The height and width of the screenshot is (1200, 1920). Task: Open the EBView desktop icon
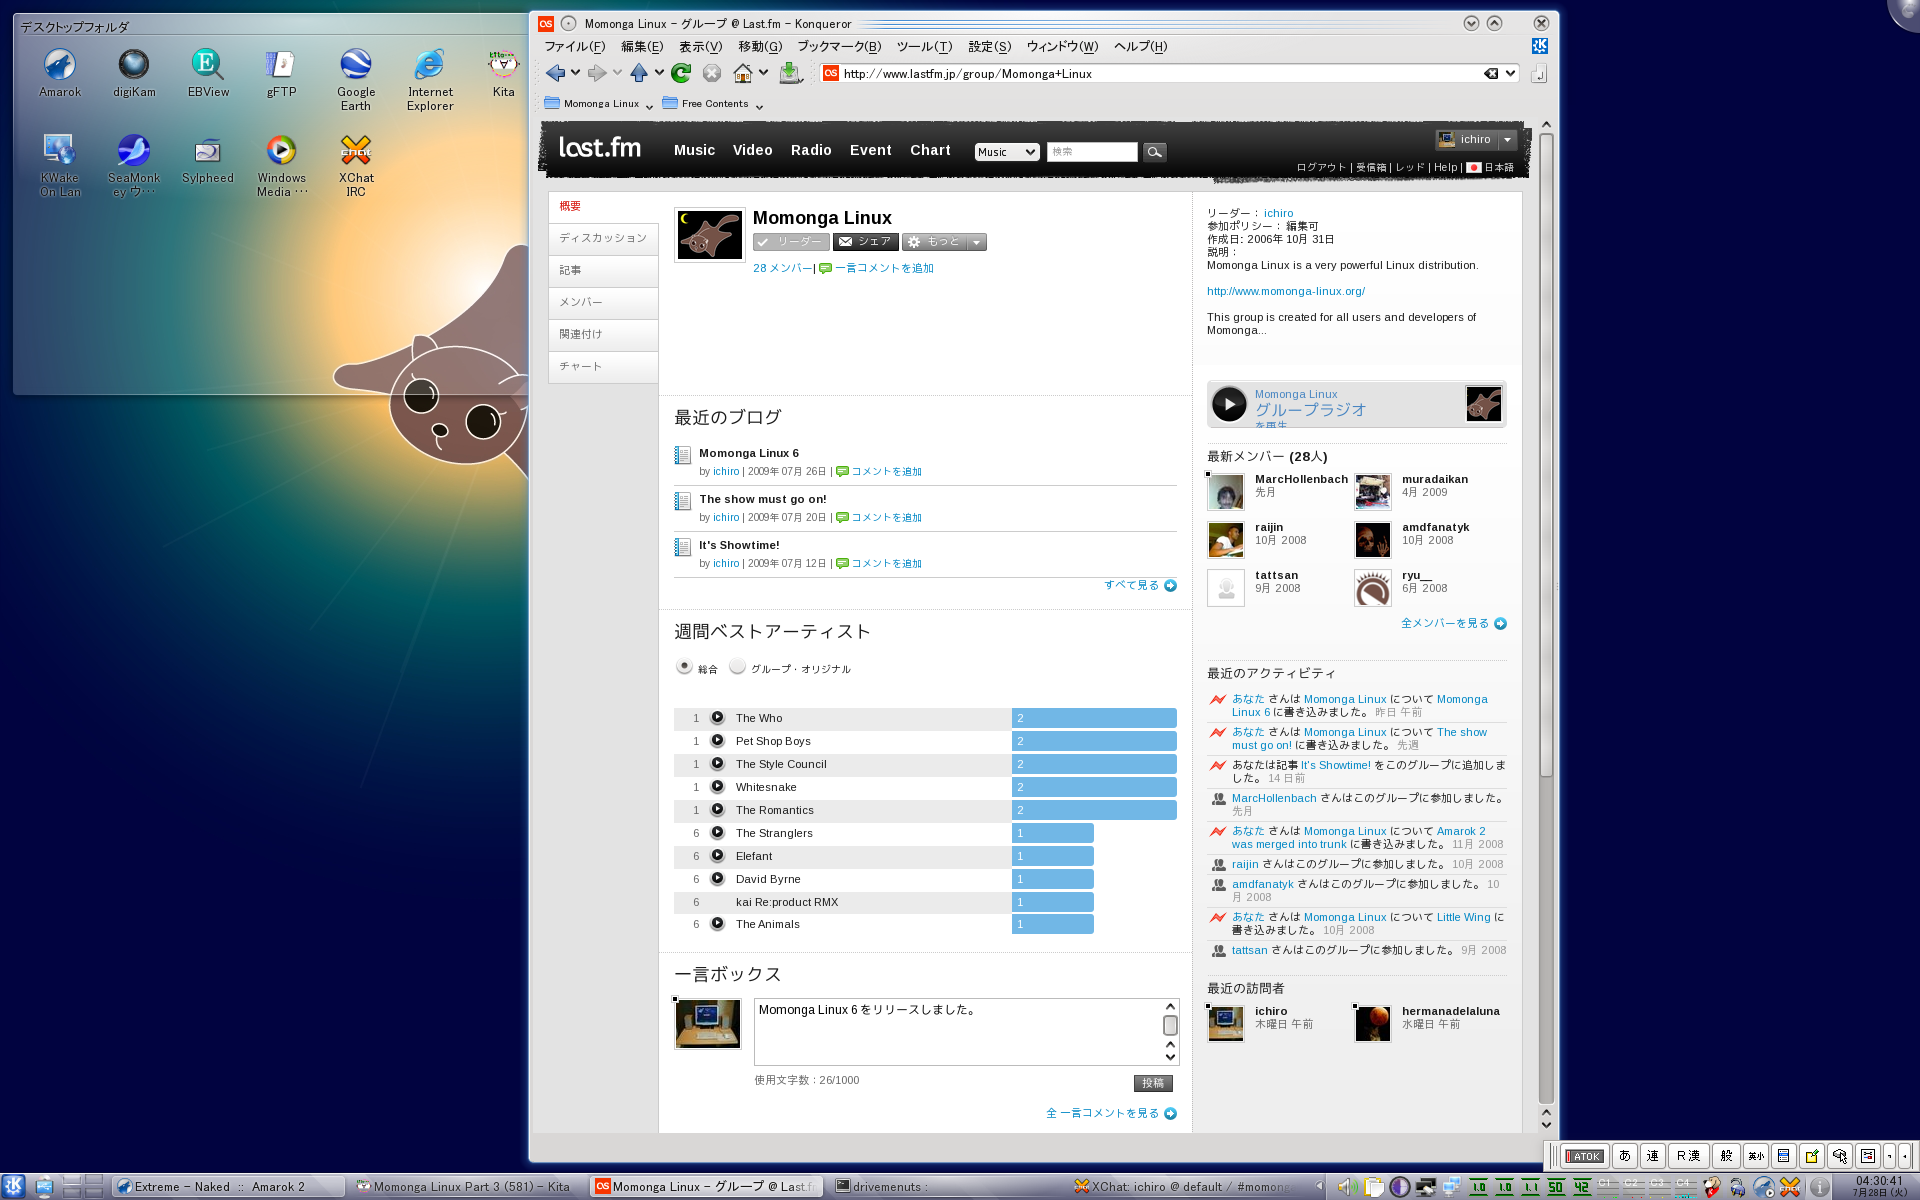208,73
